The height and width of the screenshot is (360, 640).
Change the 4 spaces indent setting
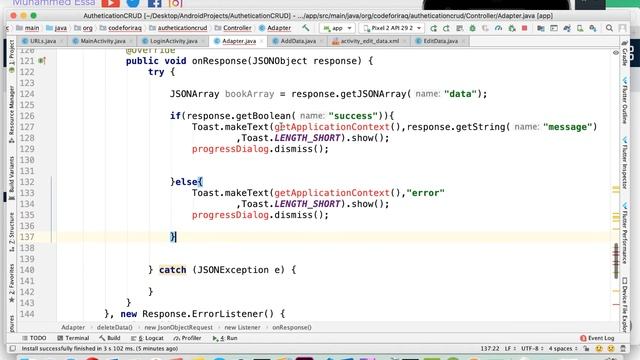pos(563,349)
